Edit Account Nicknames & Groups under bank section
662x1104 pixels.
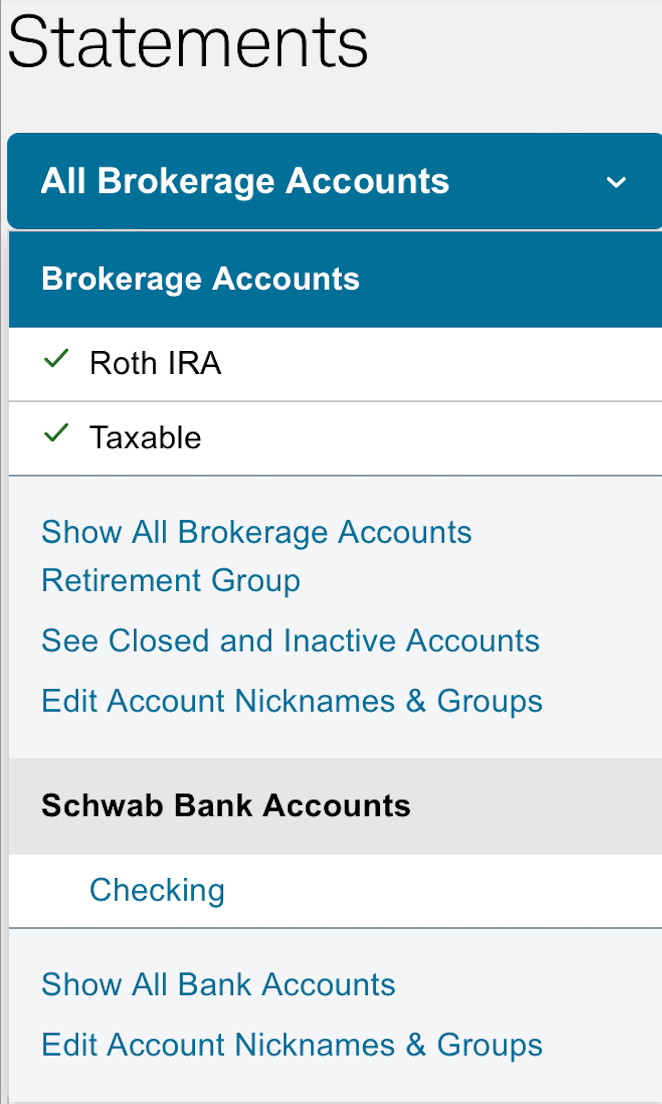point(292,1045)
